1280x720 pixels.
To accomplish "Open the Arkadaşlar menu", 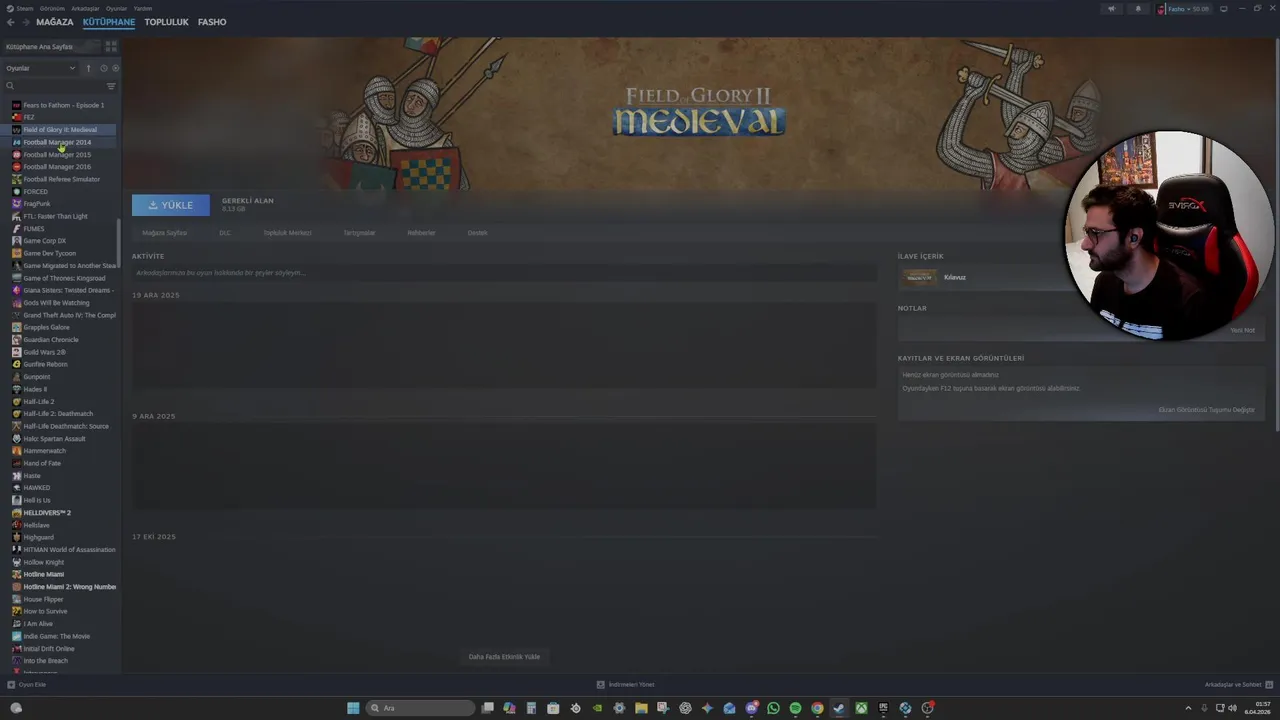I will click(x=85, y=8).
